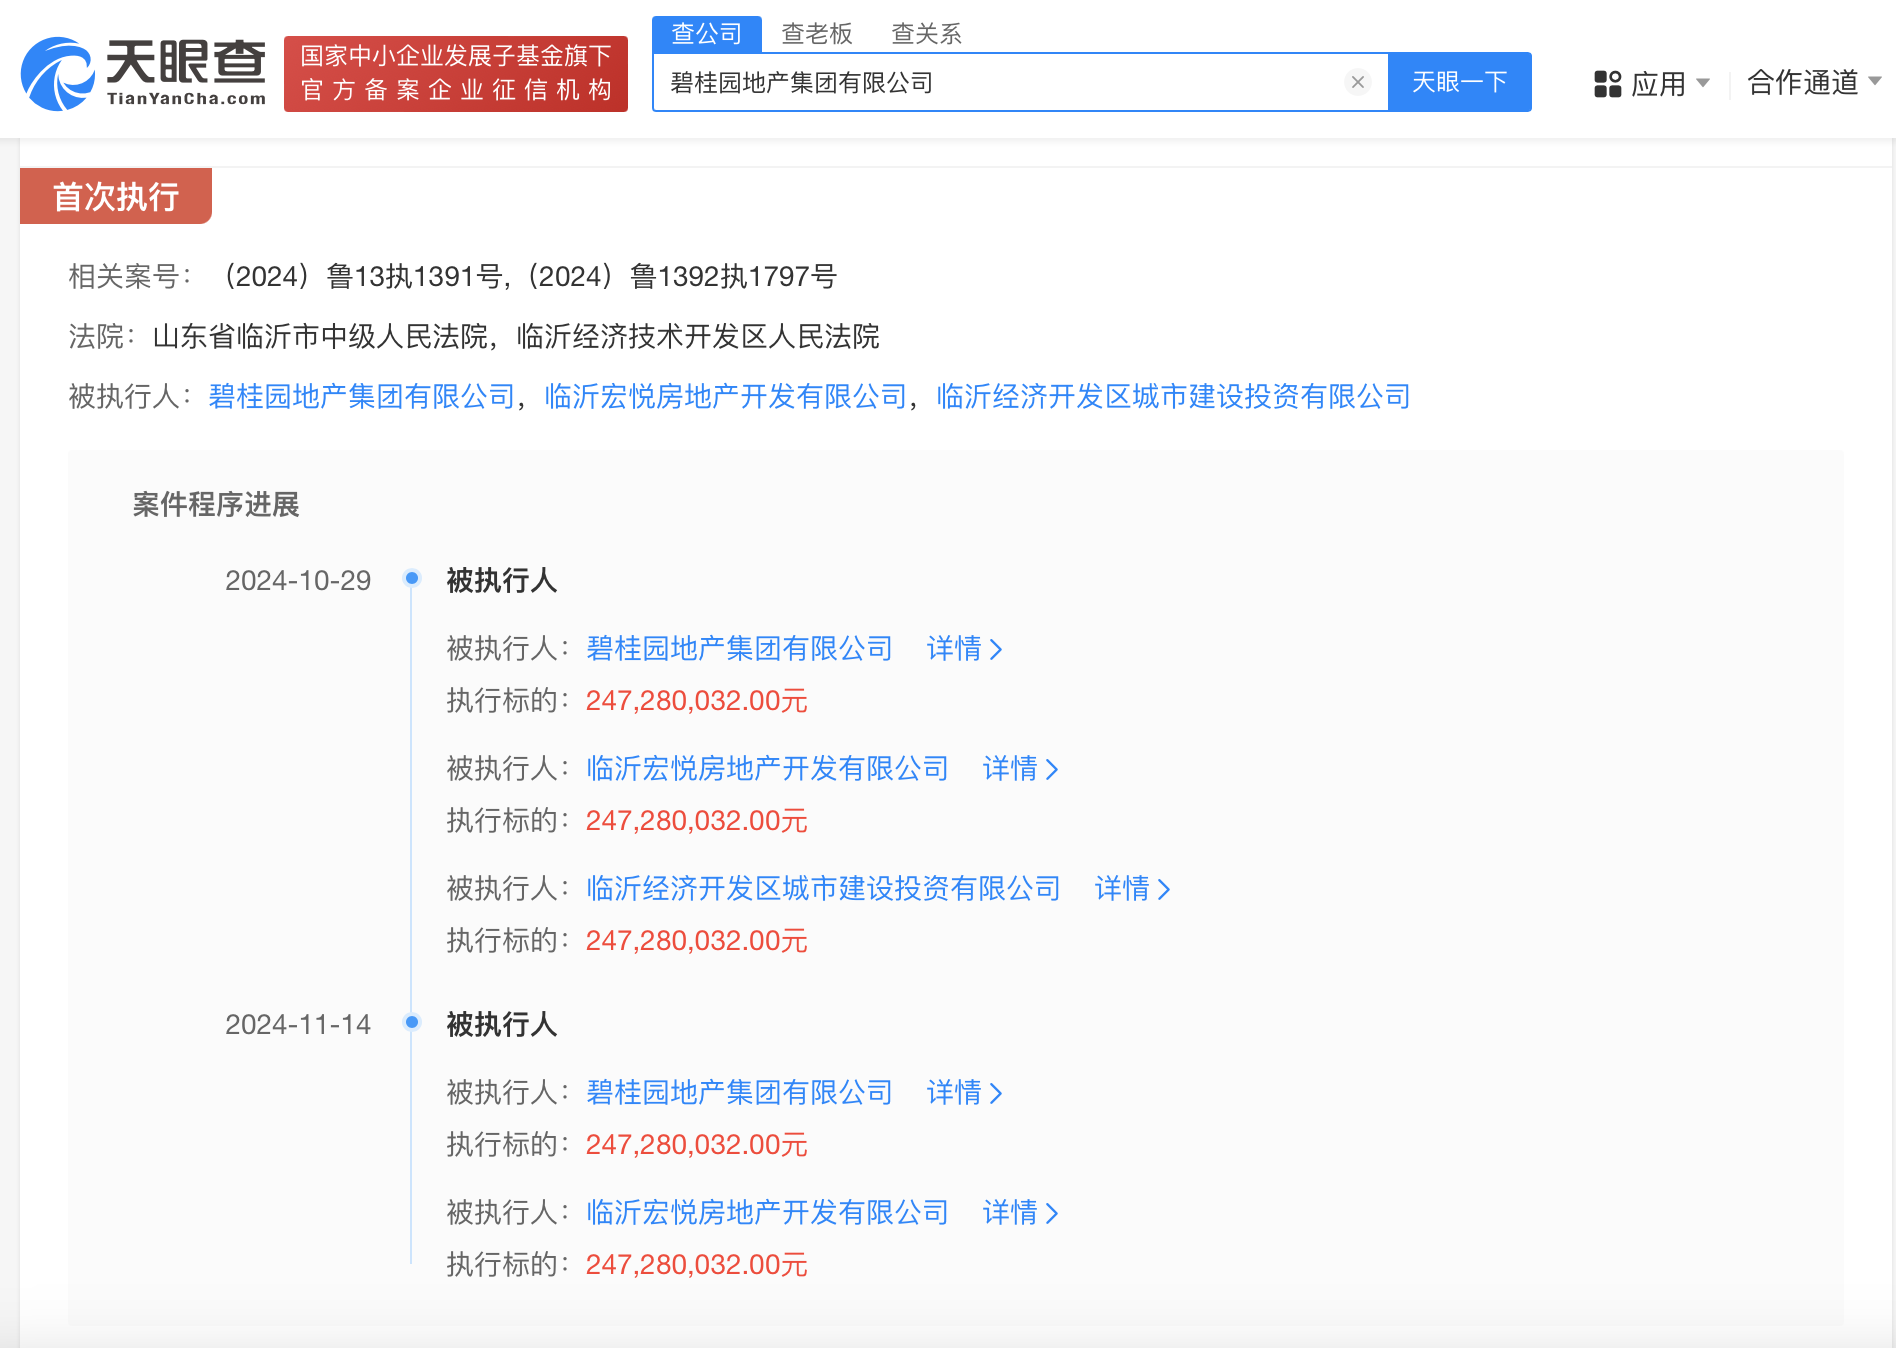1896x1348 pixels.
Task: Open the 应用 dropdown menu
Action: [x=1669, y=84]
